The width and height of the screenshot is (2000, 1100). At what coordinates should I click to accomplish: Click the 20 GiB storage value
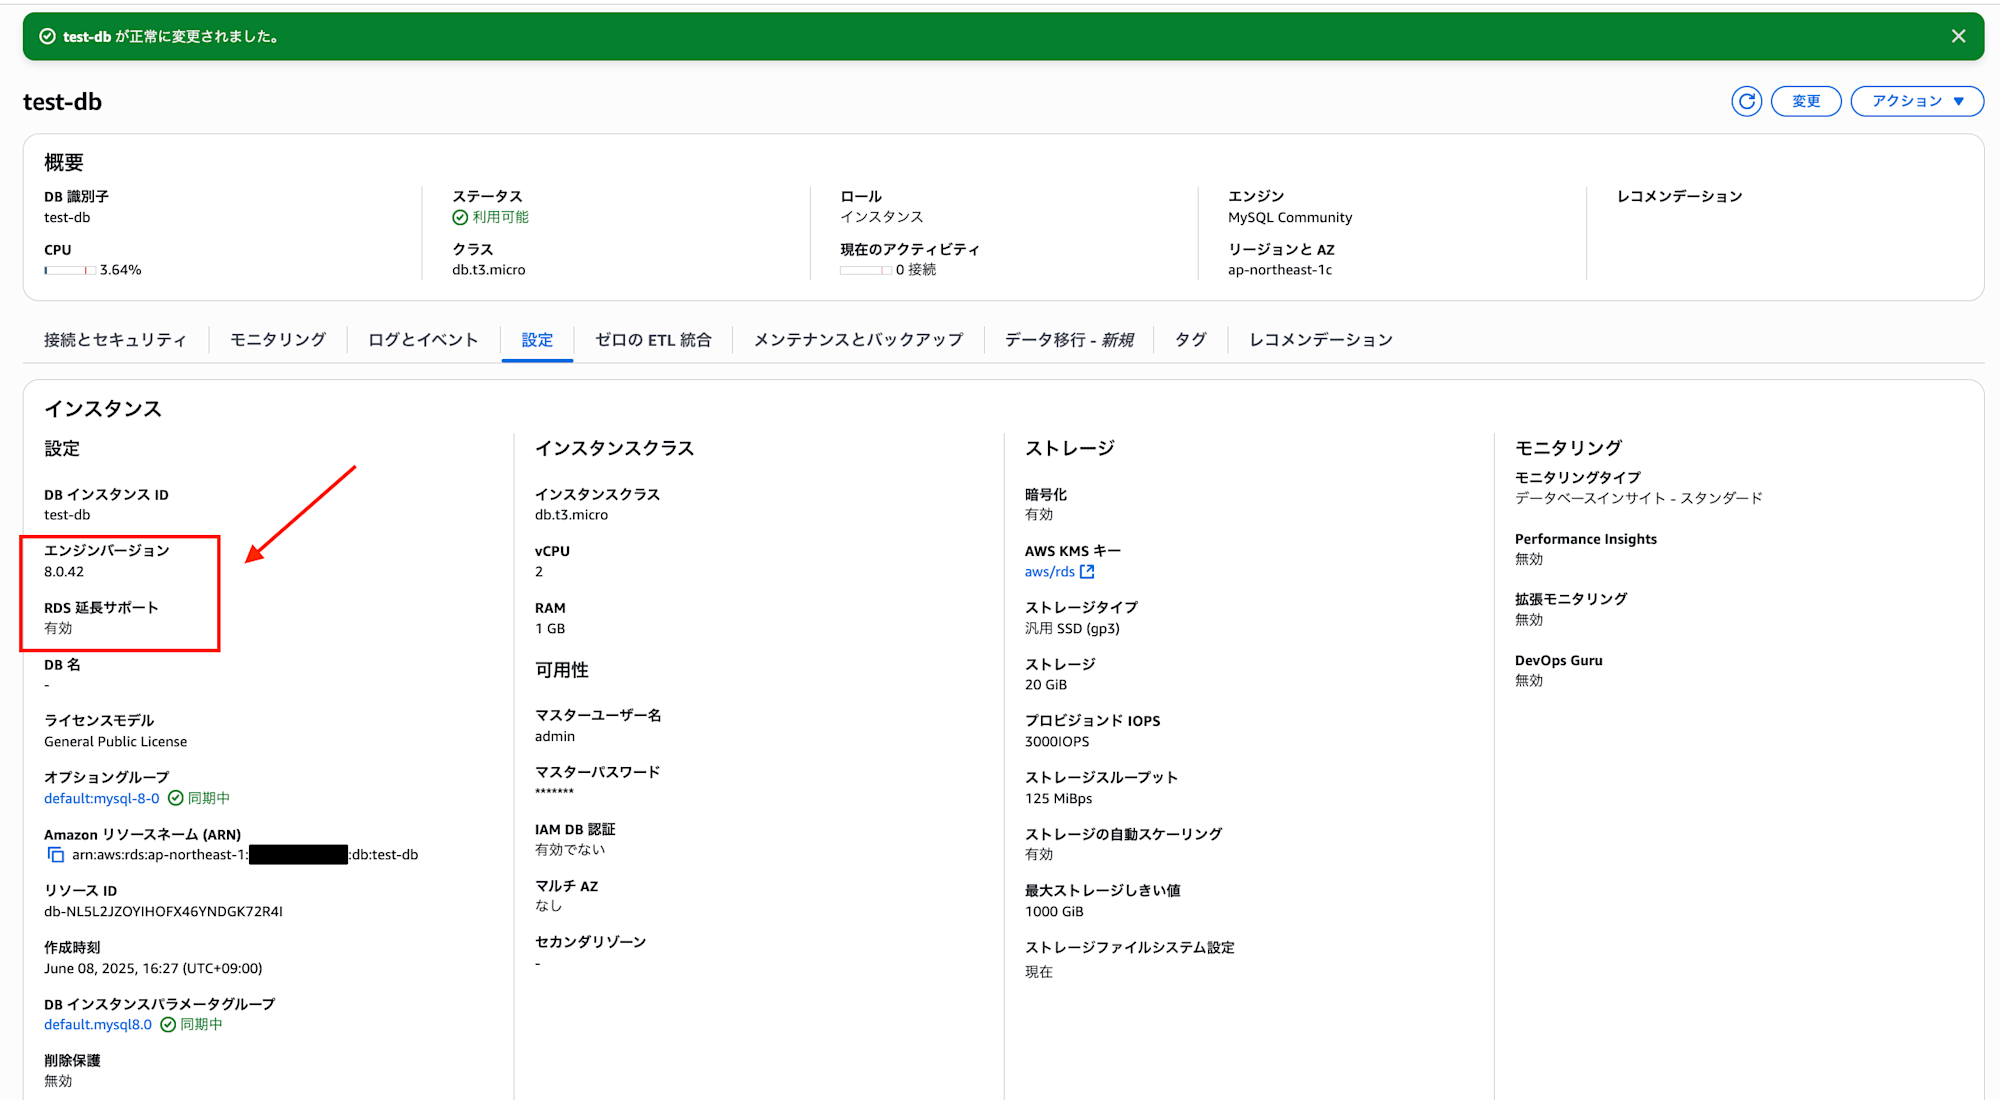click(x=1046, y=685)
